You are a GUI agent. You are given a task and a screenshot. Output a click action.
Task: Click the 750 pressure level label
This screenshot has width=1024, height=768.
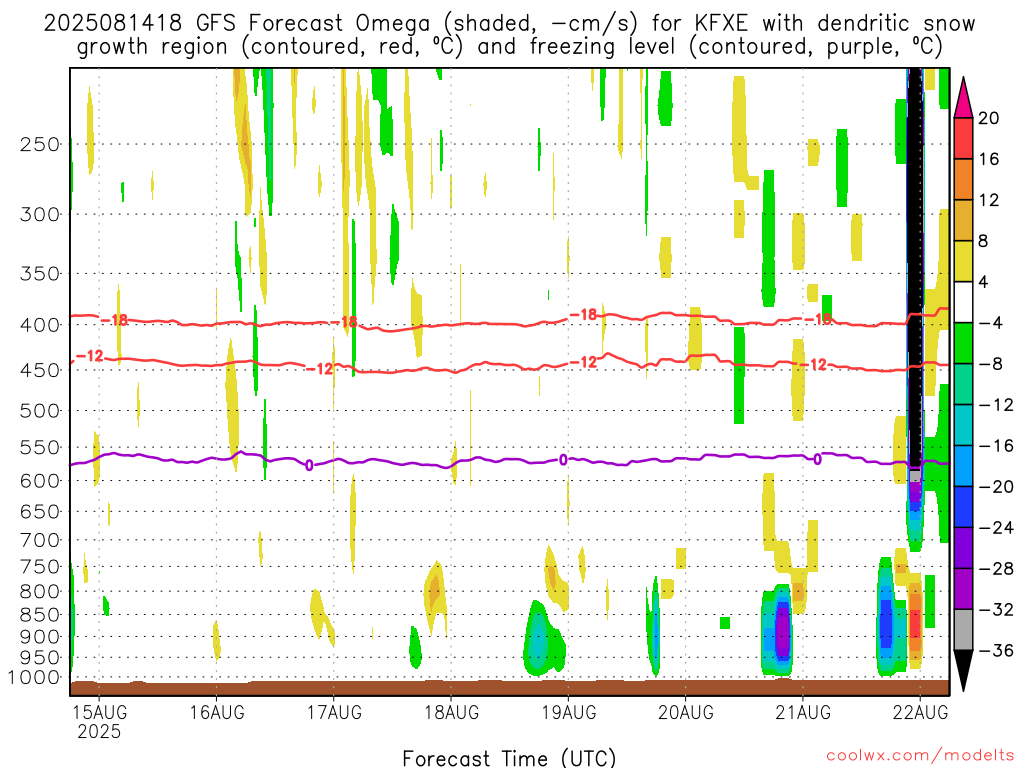(x=40, y=567)
